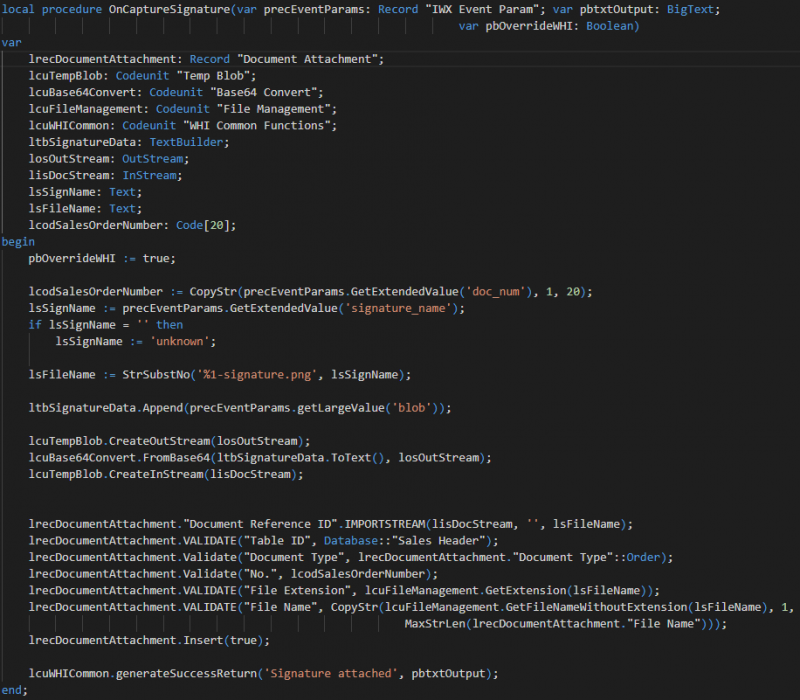Click the Order enum value
This screenshot has height=700, width=800.
[x=643, y=558]
